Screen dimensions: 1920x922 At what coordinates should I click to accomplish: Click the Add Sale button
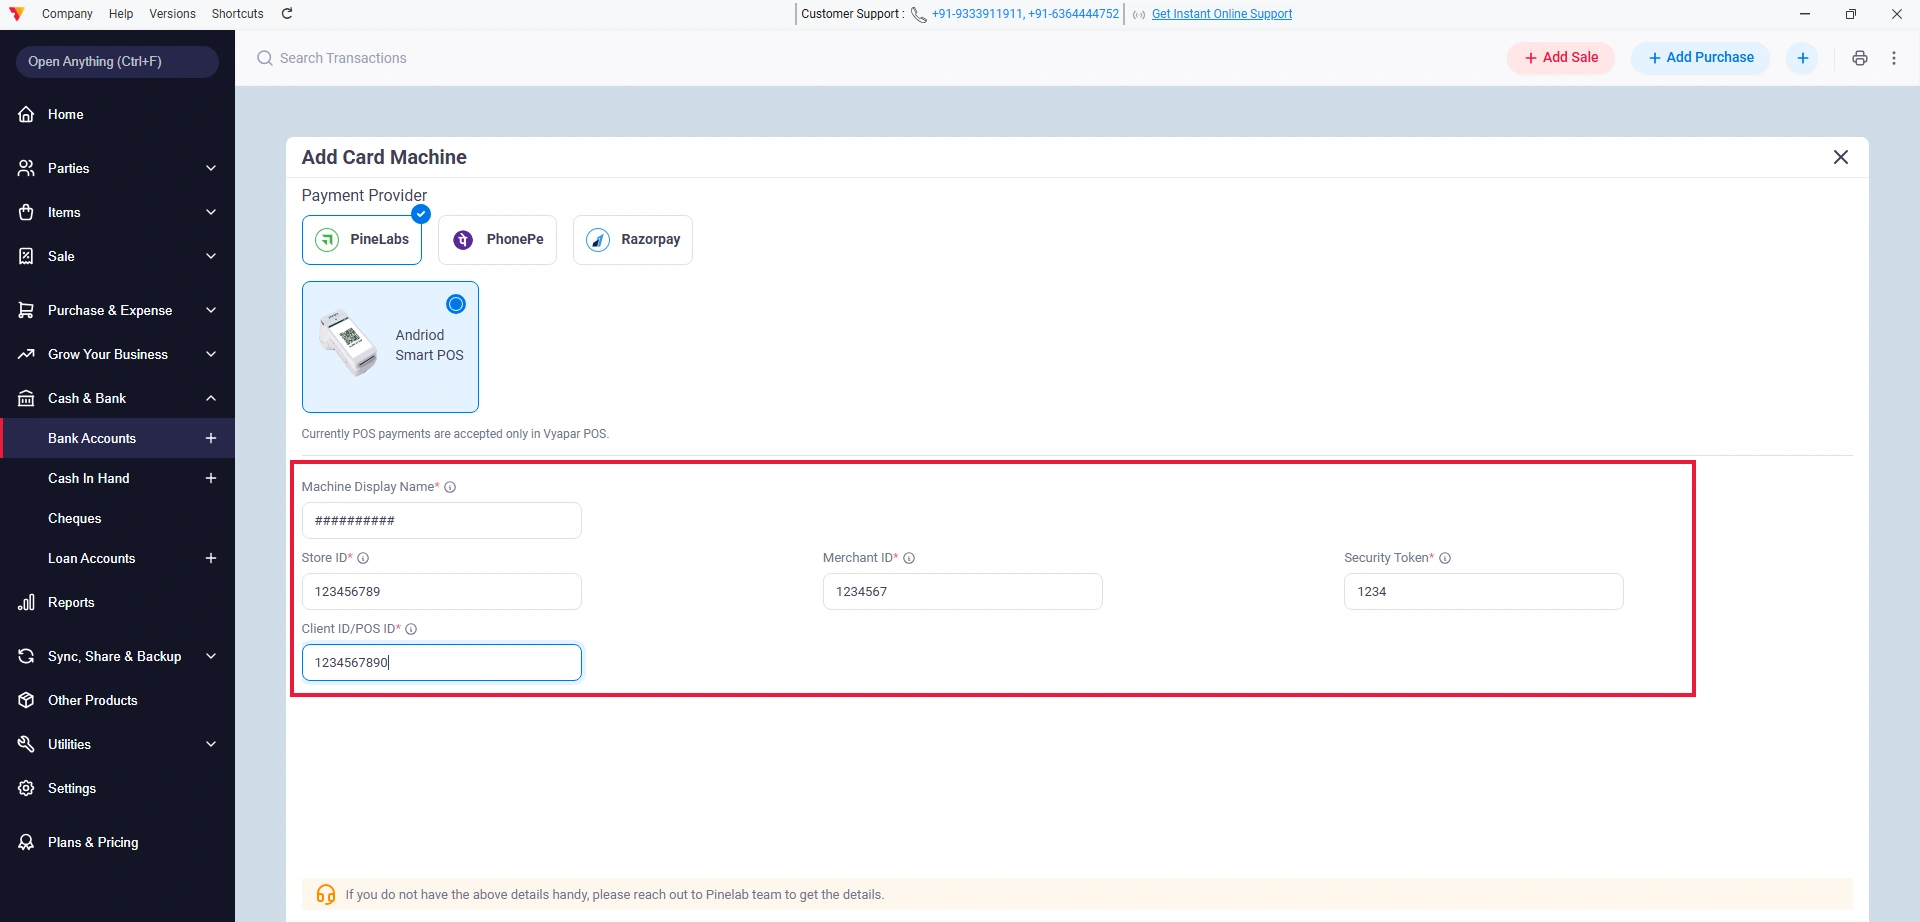point(1561,58)
